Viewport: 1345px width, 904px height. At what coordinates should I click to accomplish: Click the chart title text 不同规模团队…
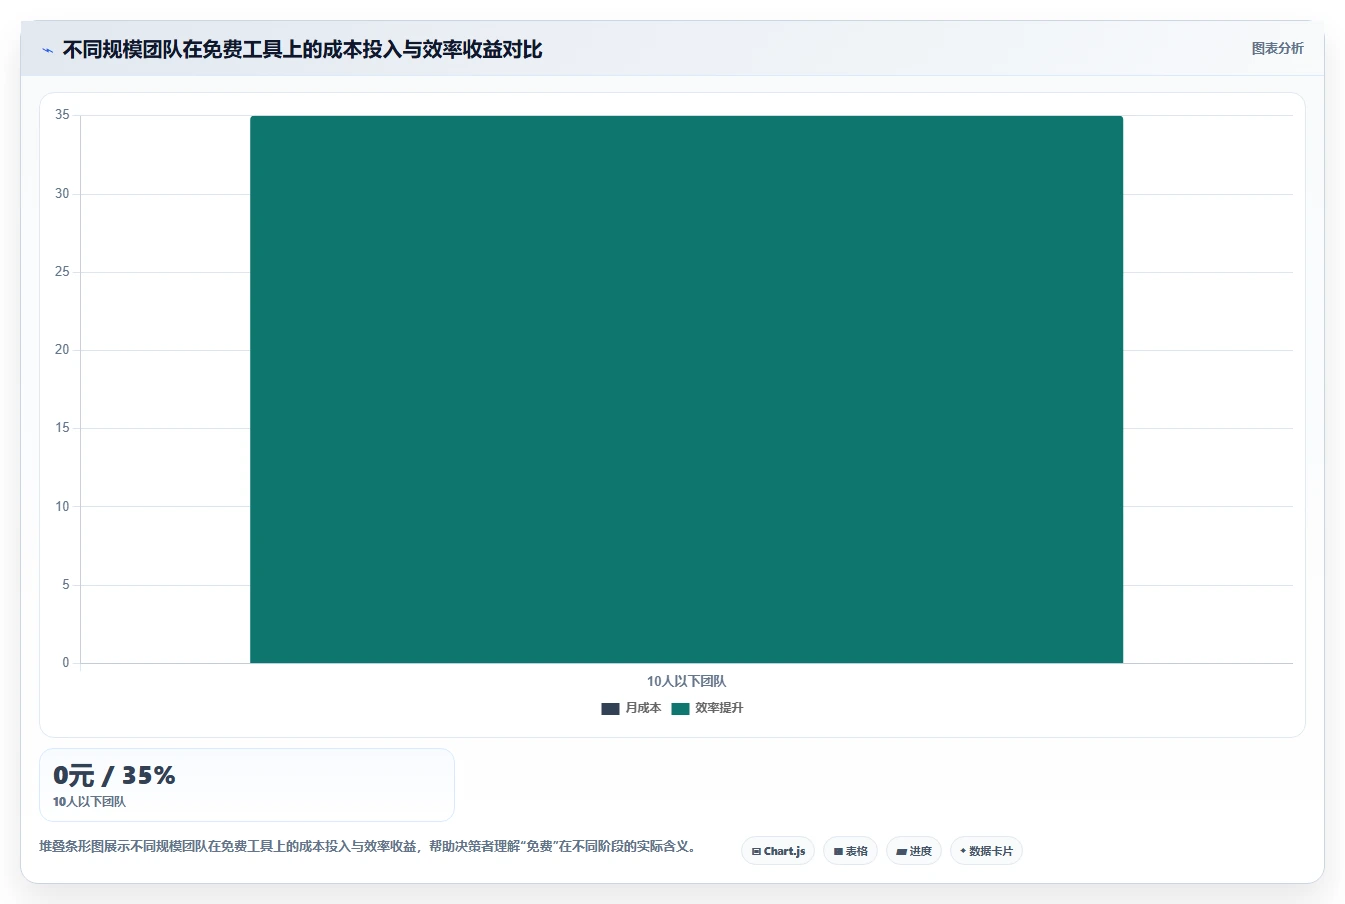click(302, 49)
